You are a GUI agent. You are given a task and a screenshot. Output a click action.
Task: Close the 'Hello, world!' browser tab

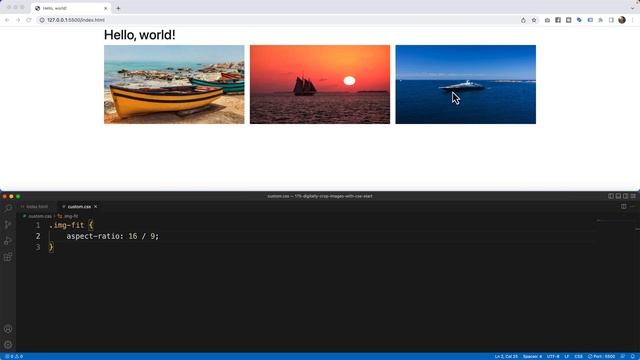(x=105, y=8)
